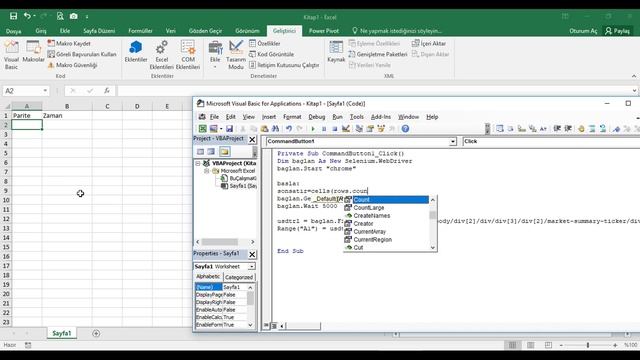
Task: Open COM Eklentileri dialog icon
Action: tap(188, 55)
